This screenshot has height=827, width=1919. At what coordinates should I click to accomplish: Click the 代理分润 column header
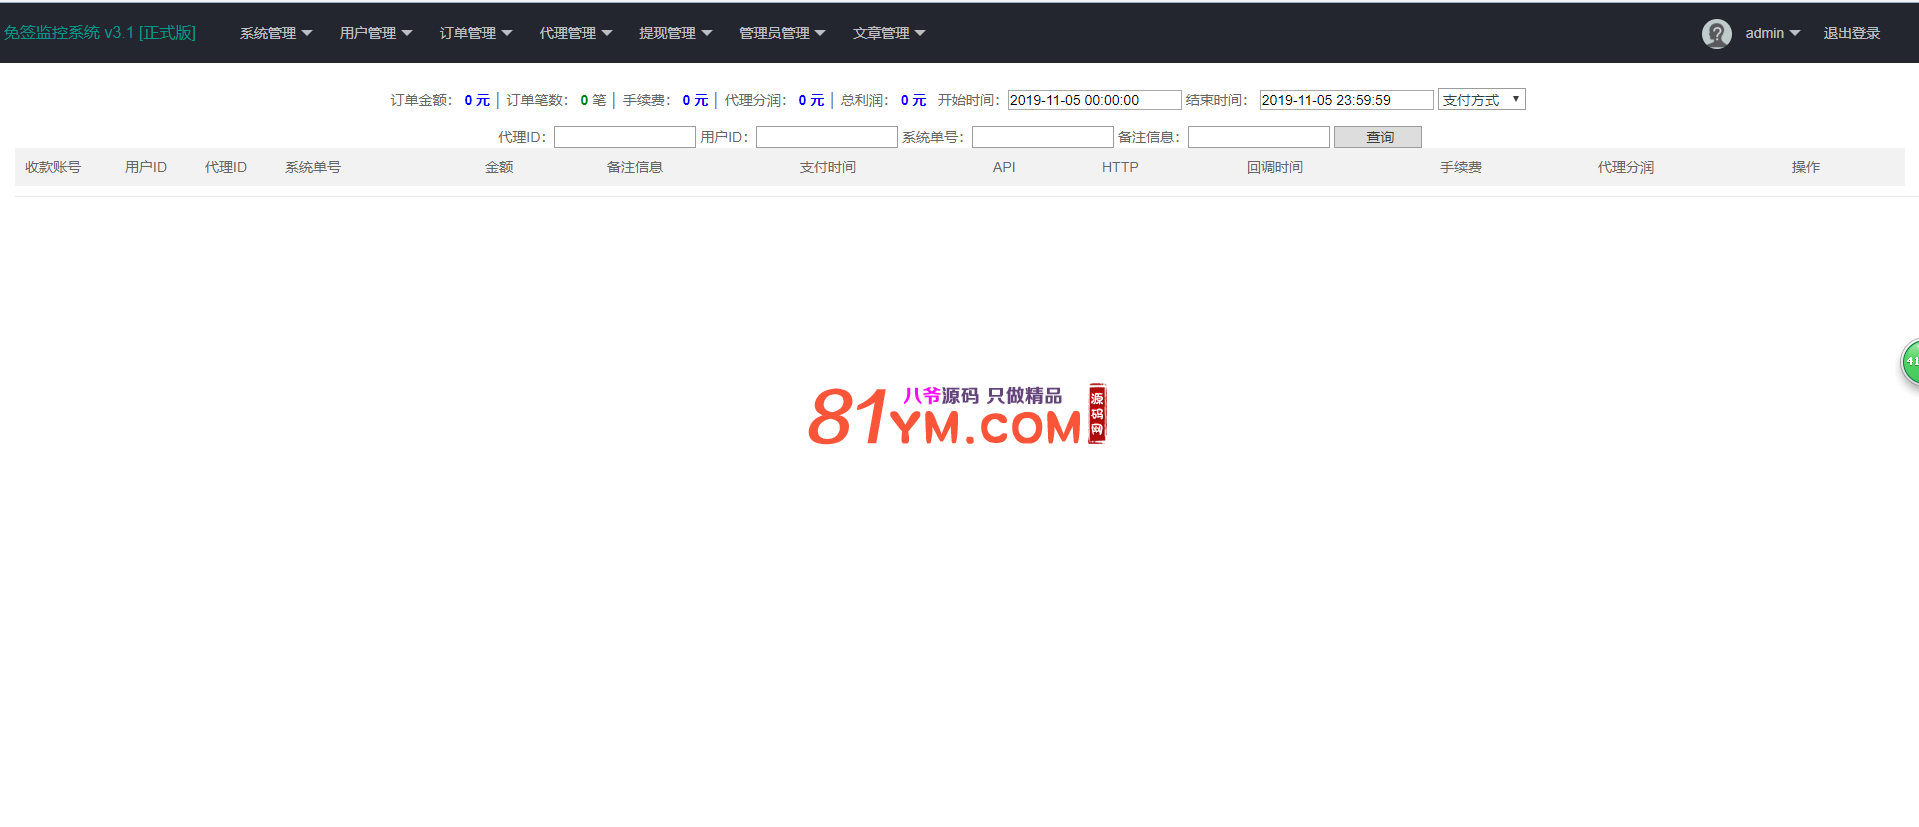click(x=1626, y=167)
